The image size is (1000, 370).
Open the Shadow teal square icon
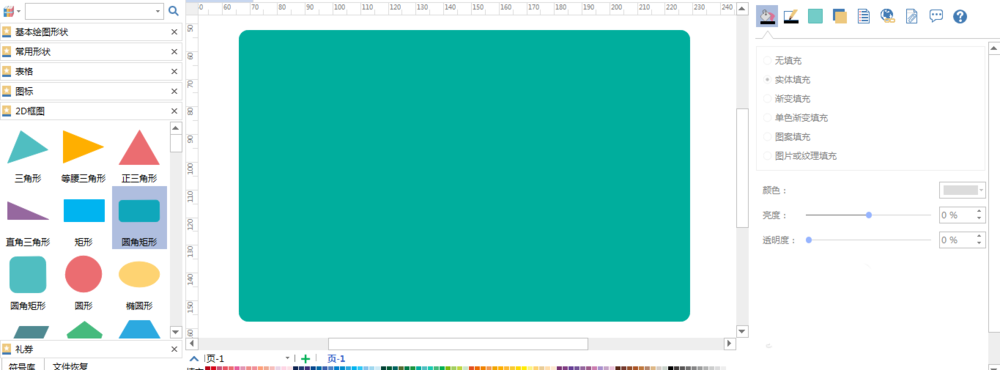(x=815, y=16)
